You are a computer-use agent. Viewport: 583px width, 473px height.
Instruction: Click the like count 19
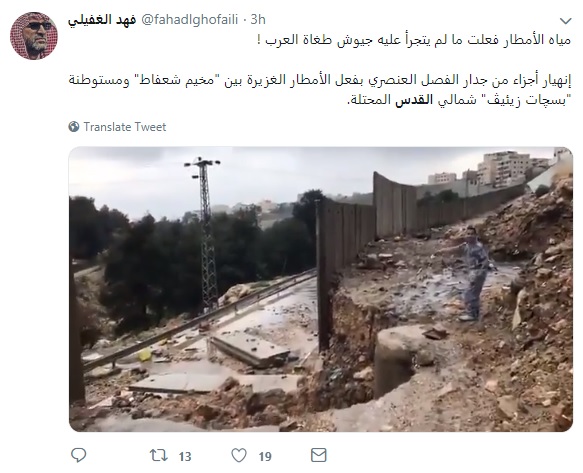pos(265,456)
